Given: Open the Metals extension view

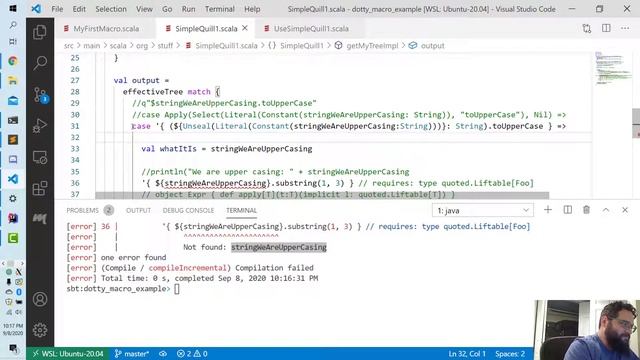Looking at the screenshot, I should tap(40, 219).
